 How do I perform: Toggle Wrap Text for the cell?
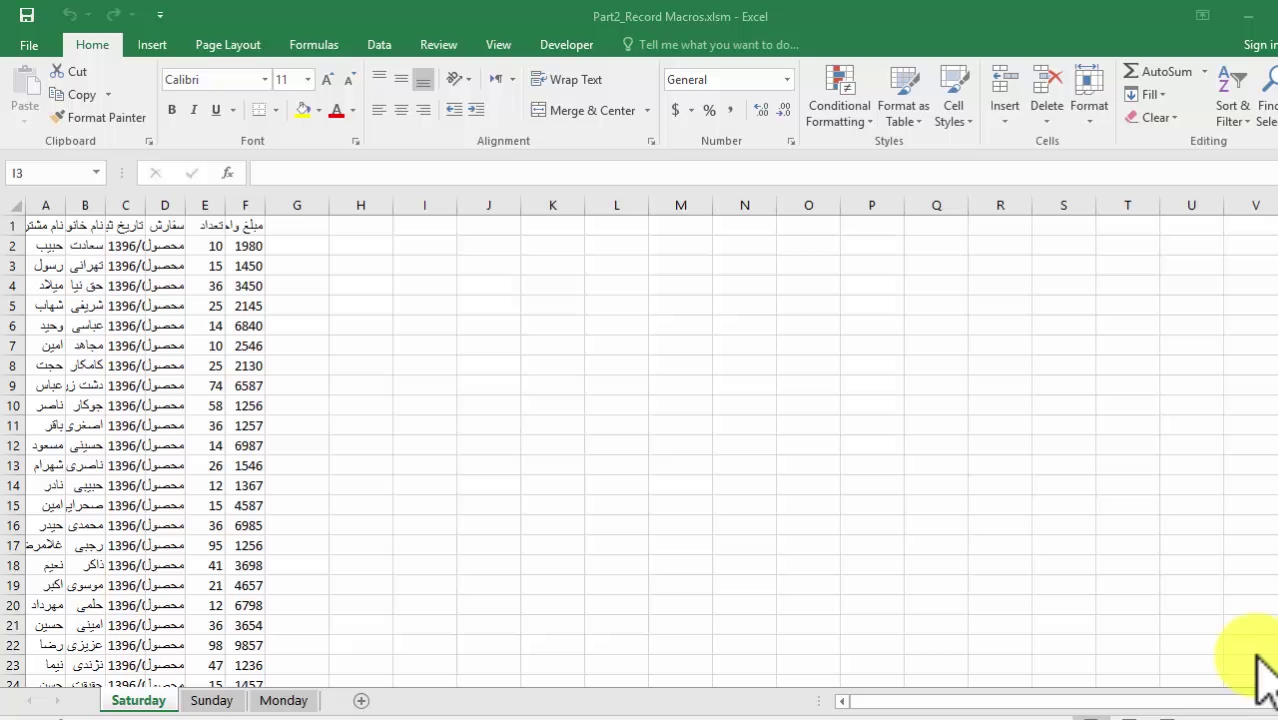[x=566, y=80]
